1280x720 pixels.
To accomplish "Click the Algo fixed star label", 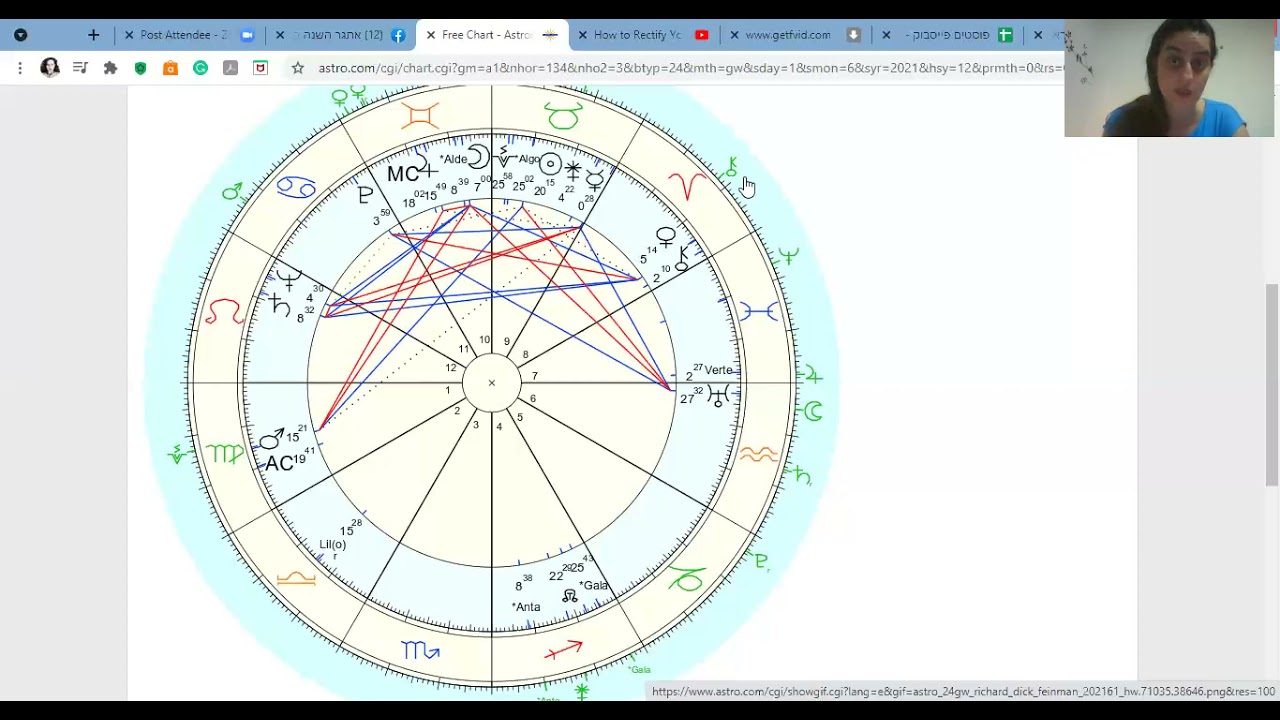I will 528,160.
